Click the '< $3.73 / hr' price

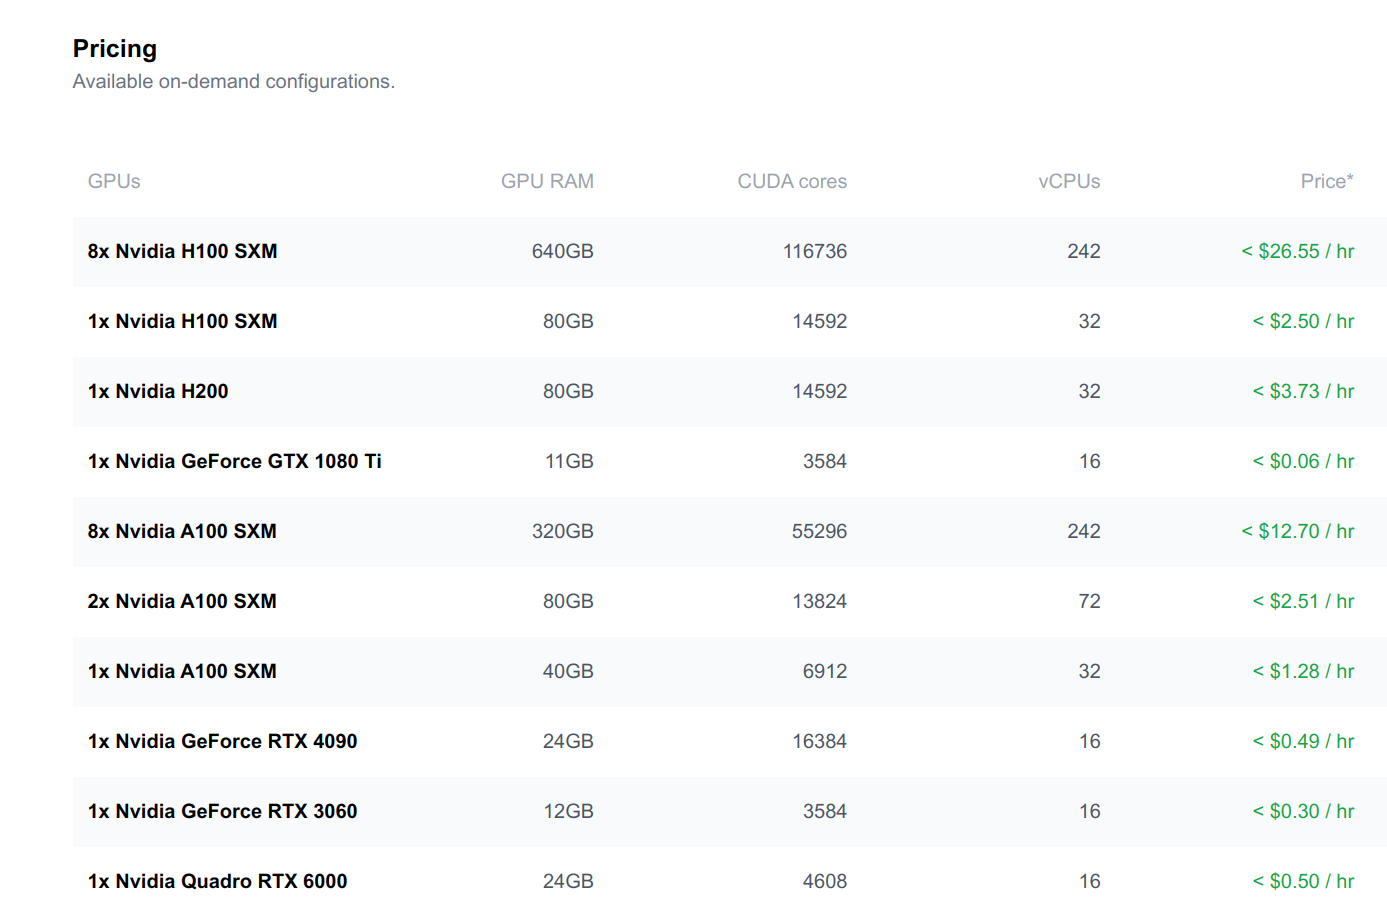tap(1304, 391)
